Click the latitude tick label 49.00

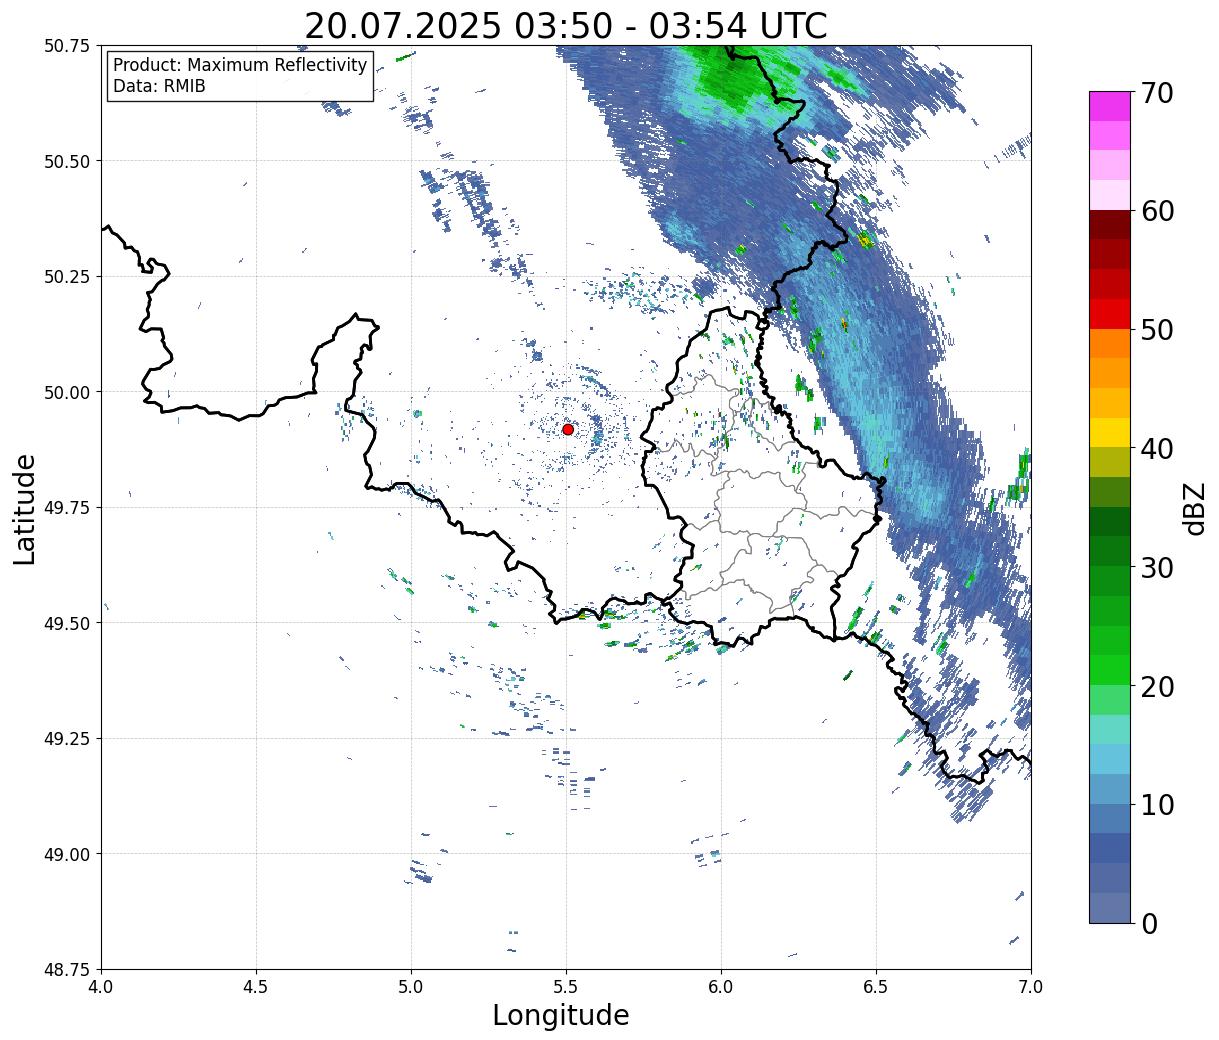(x=67, y=854)
